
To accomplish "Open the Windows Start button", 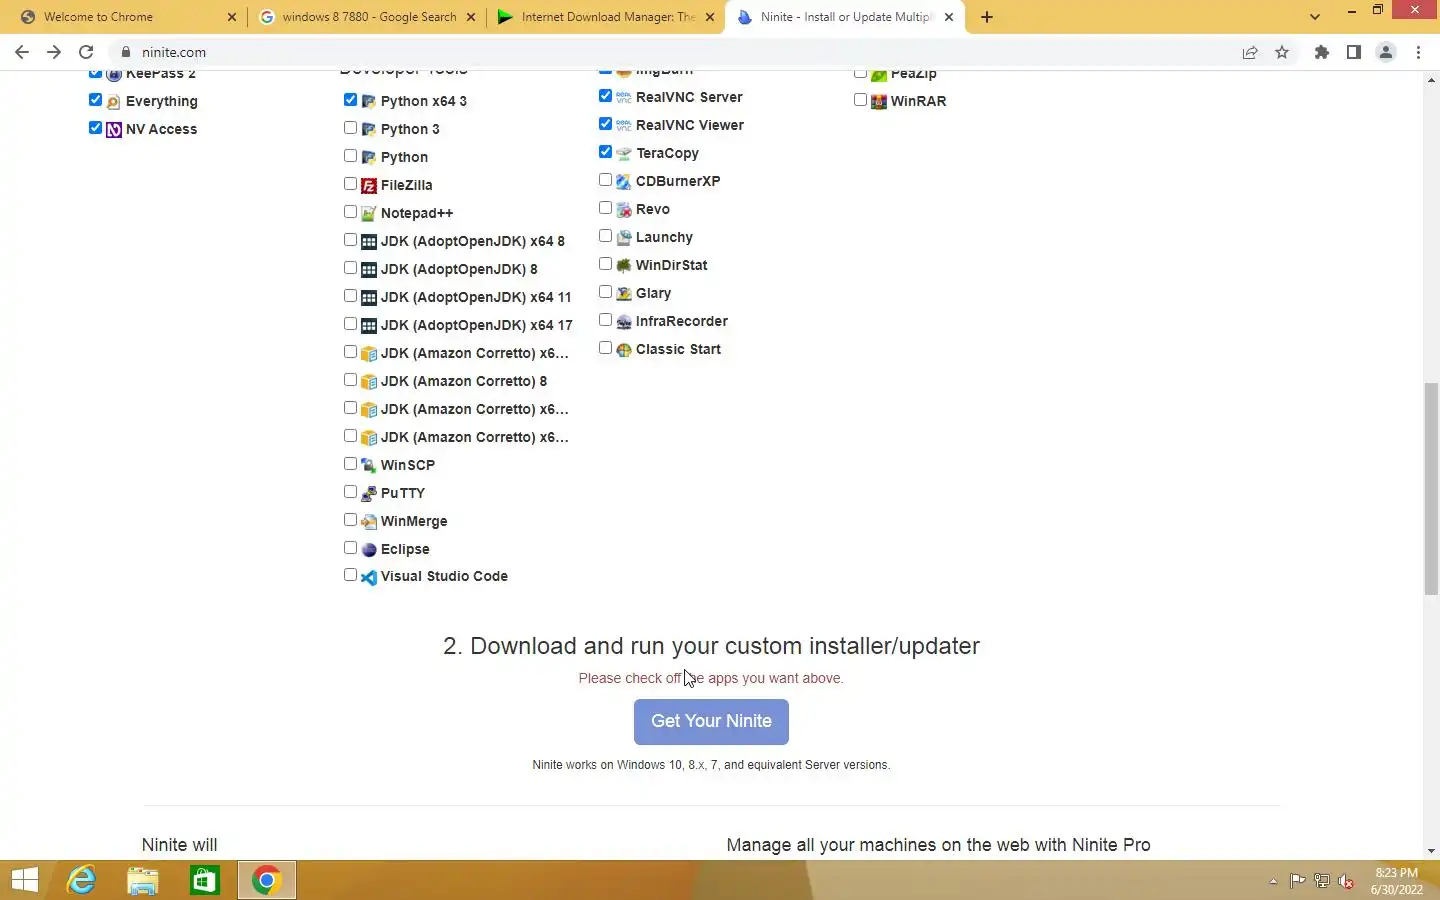I will (25, 880).
